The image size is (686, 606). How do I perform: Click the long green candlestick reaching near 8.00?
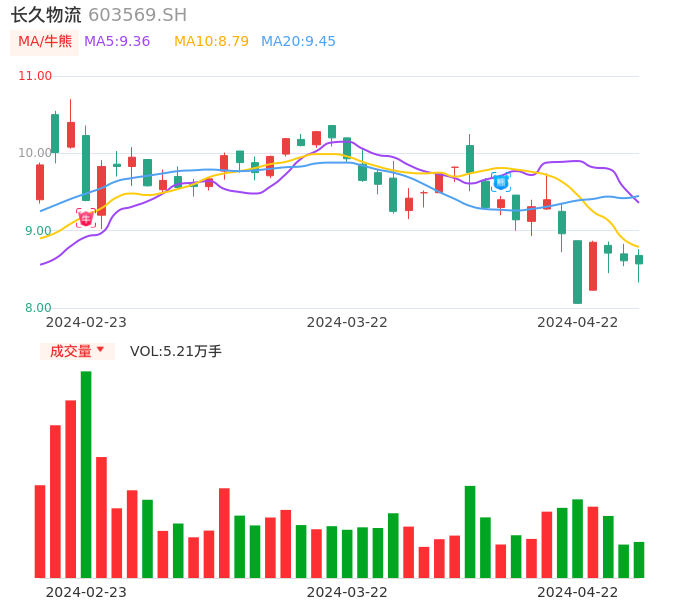(577, 271)
